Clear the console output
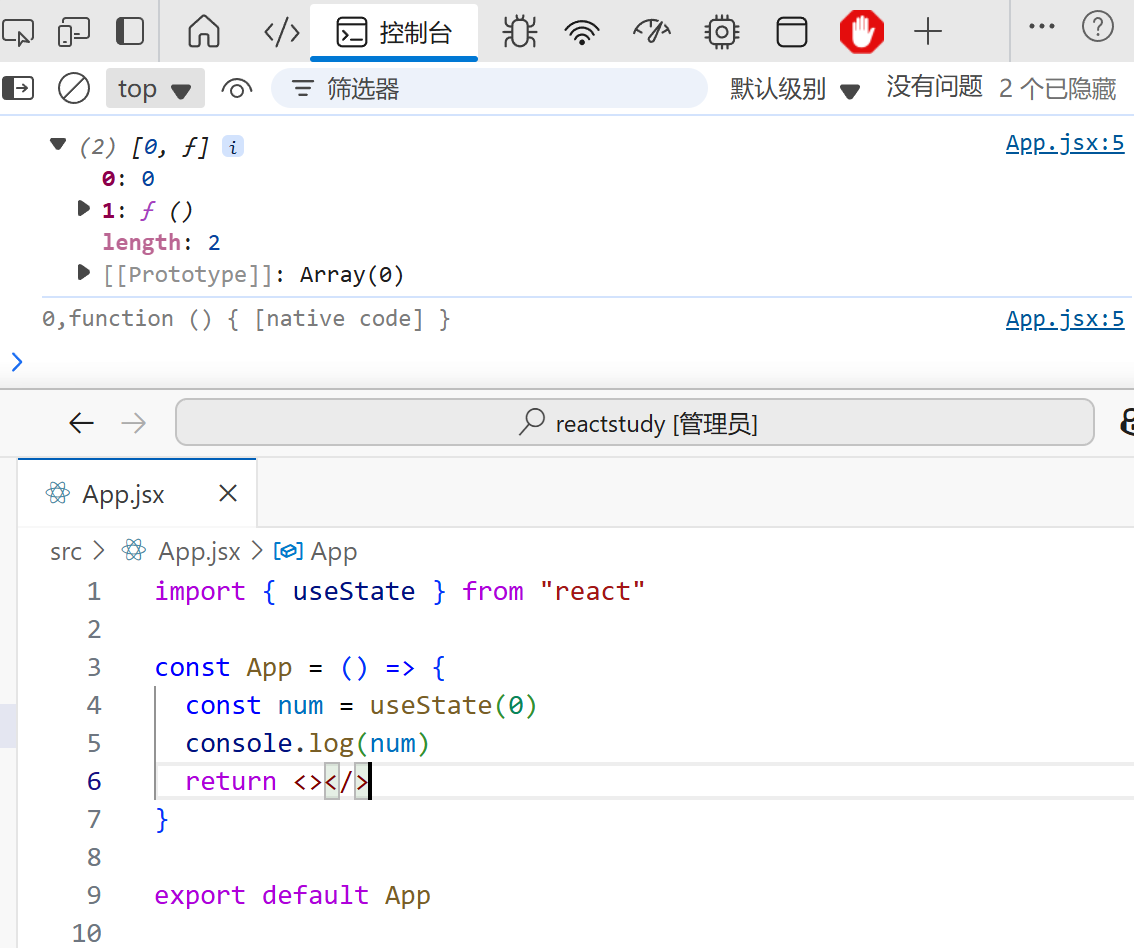The width and height of the screenshot is (1134, 948). point(74,88)
